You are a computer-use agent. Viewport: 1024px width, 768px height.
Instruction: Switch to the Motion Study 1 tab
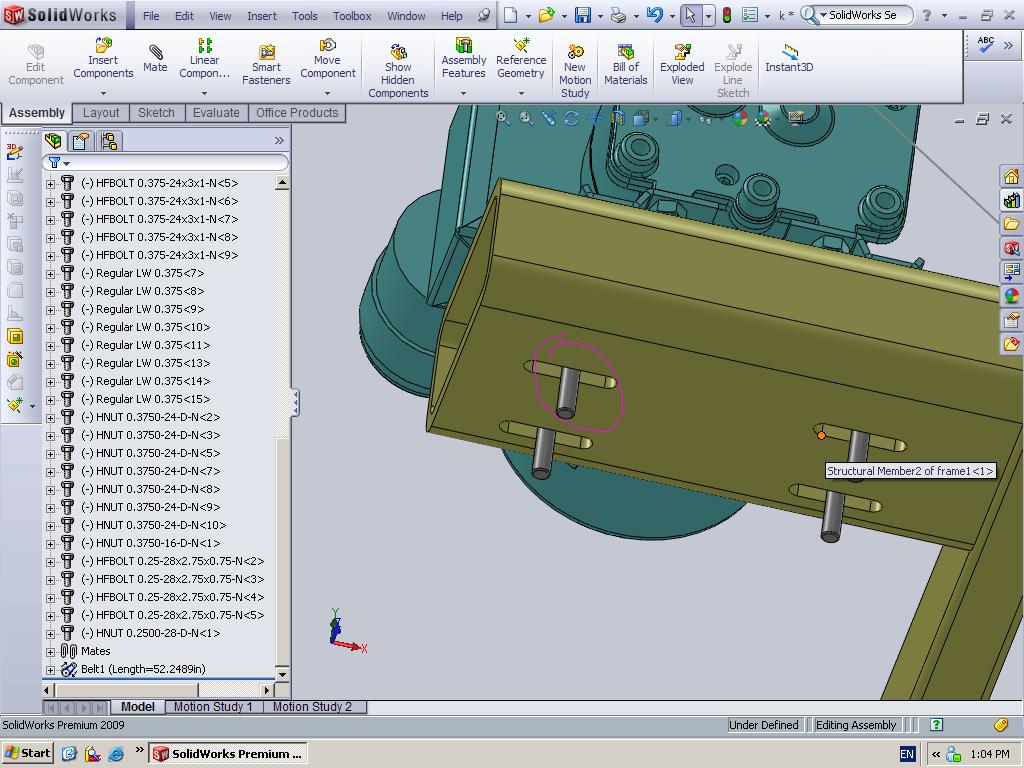213,707
